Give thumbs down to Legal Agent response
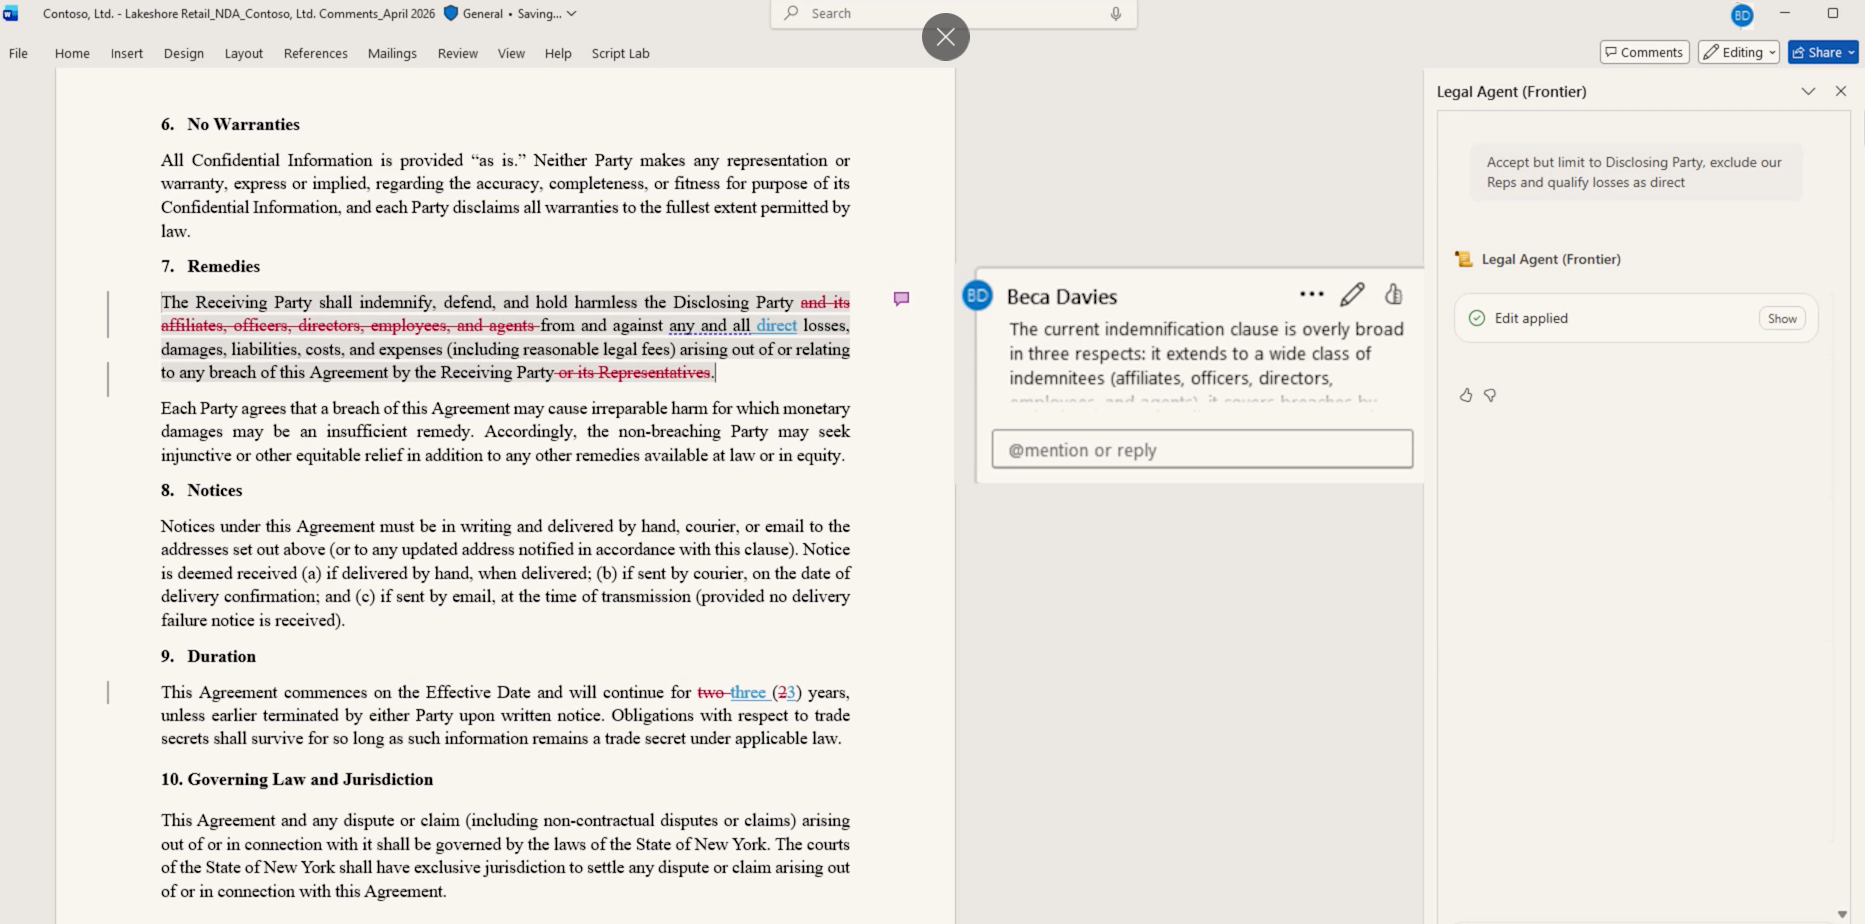 pos(1490,395)
